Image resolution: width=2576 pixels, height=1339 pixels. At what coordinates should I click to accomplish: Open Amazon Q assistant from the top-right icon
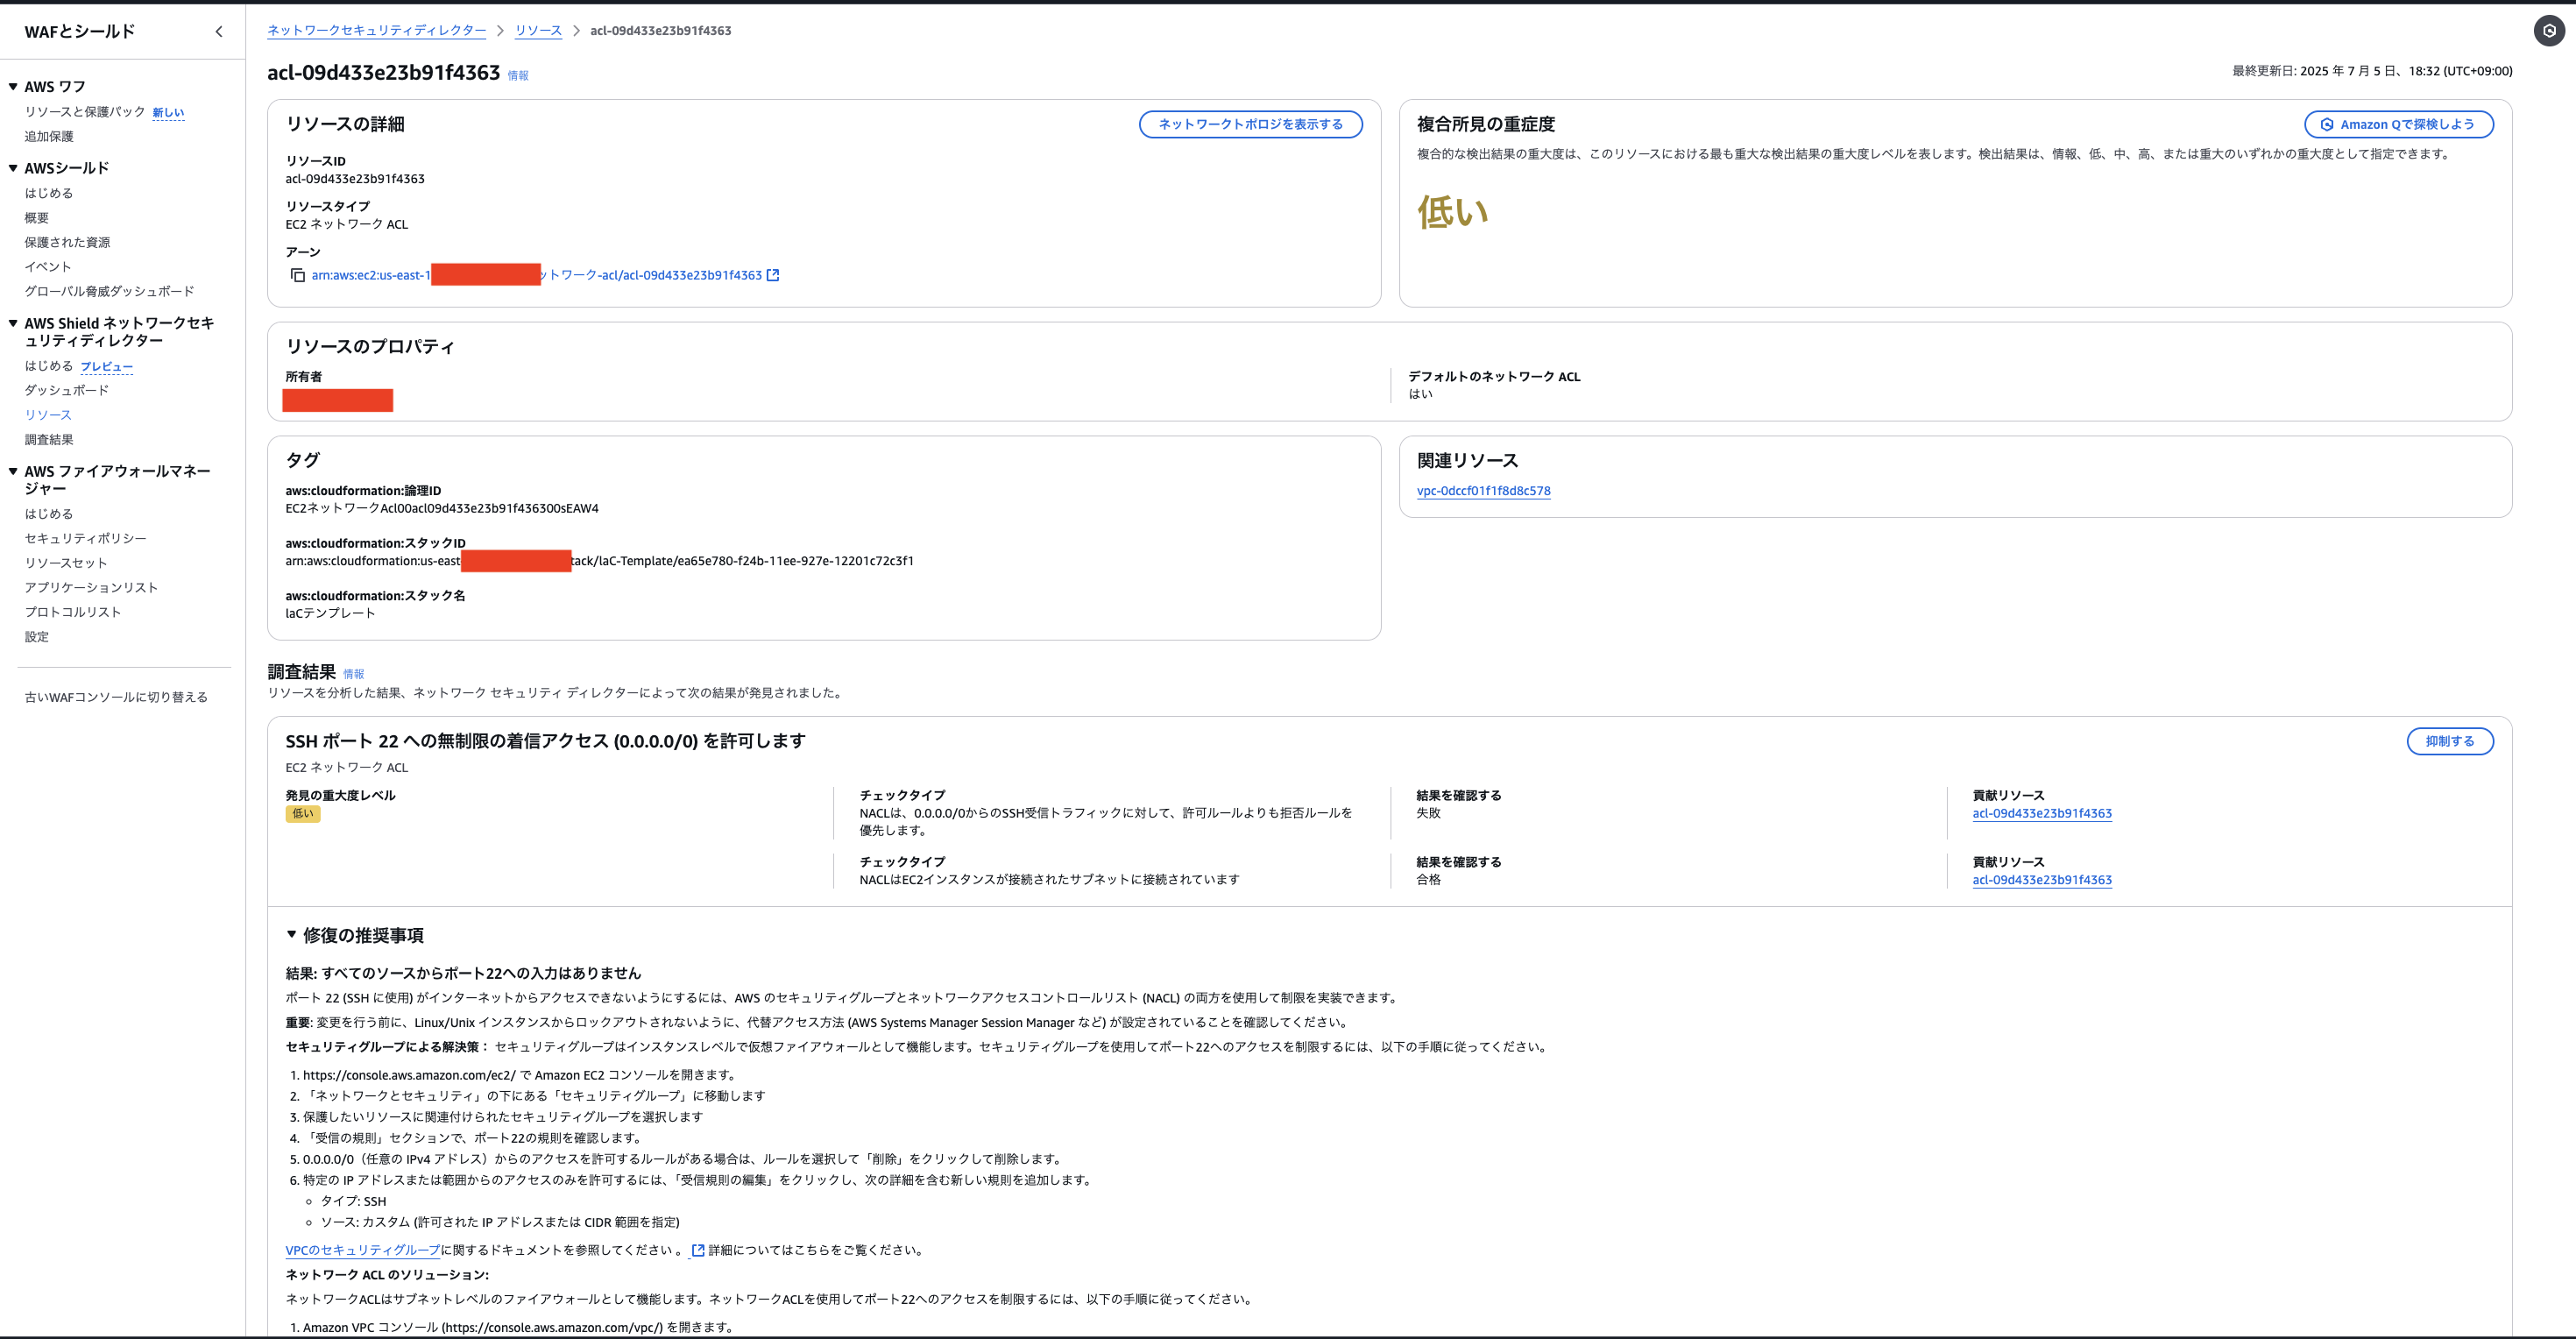click(2549, 31)
